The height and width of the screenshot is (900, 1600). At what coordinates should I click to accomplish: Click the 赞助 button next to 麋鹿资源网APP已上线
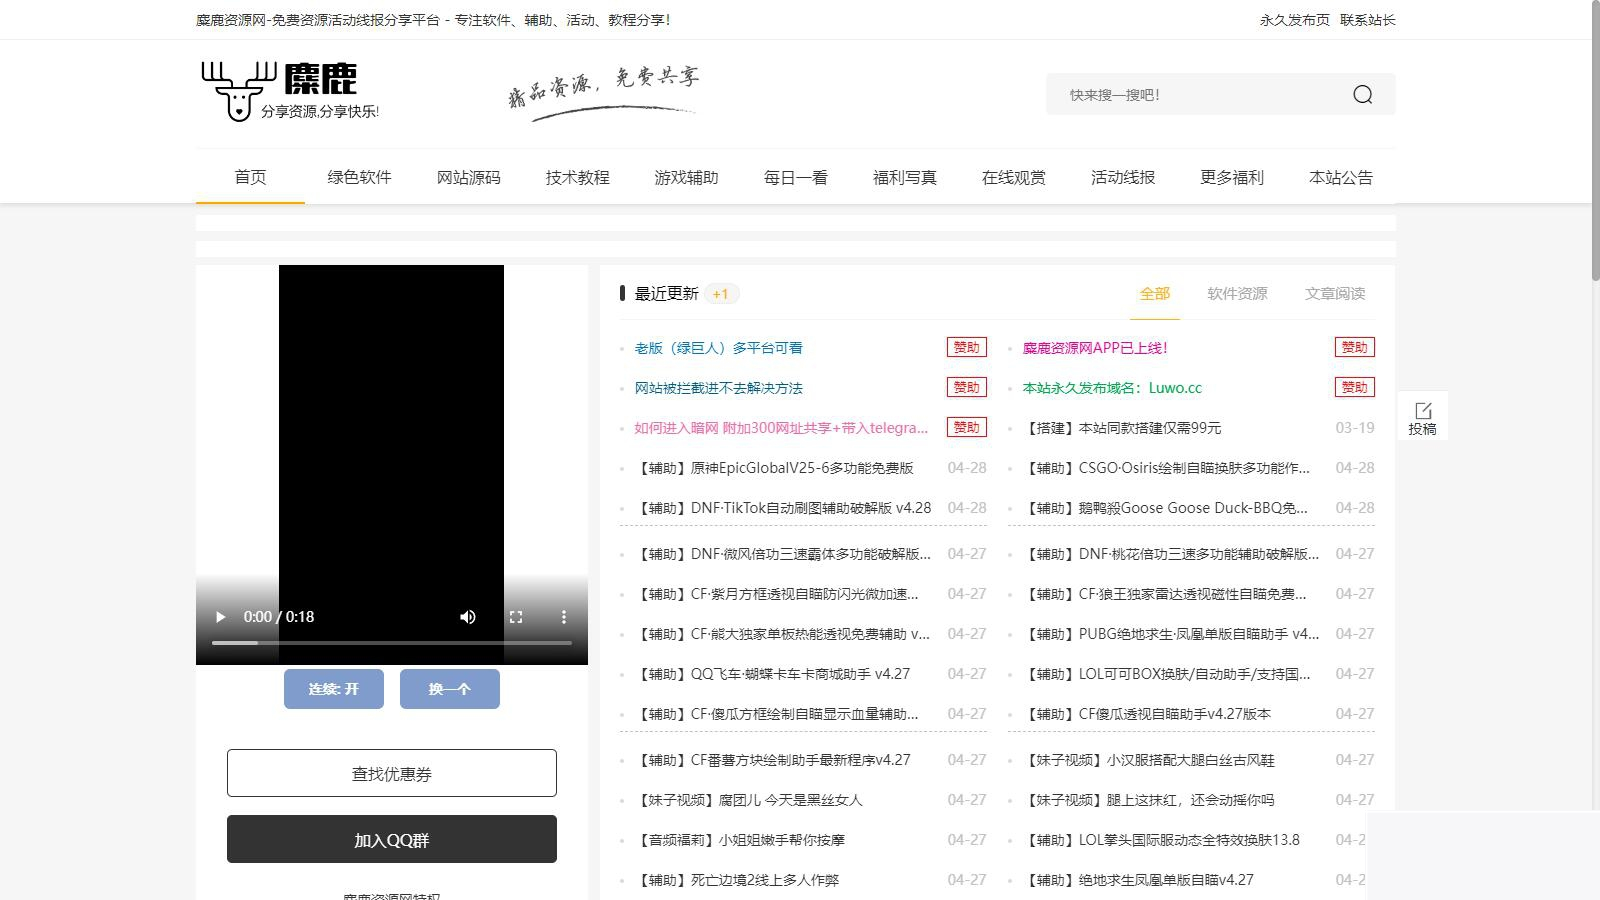click(1354, 347)
